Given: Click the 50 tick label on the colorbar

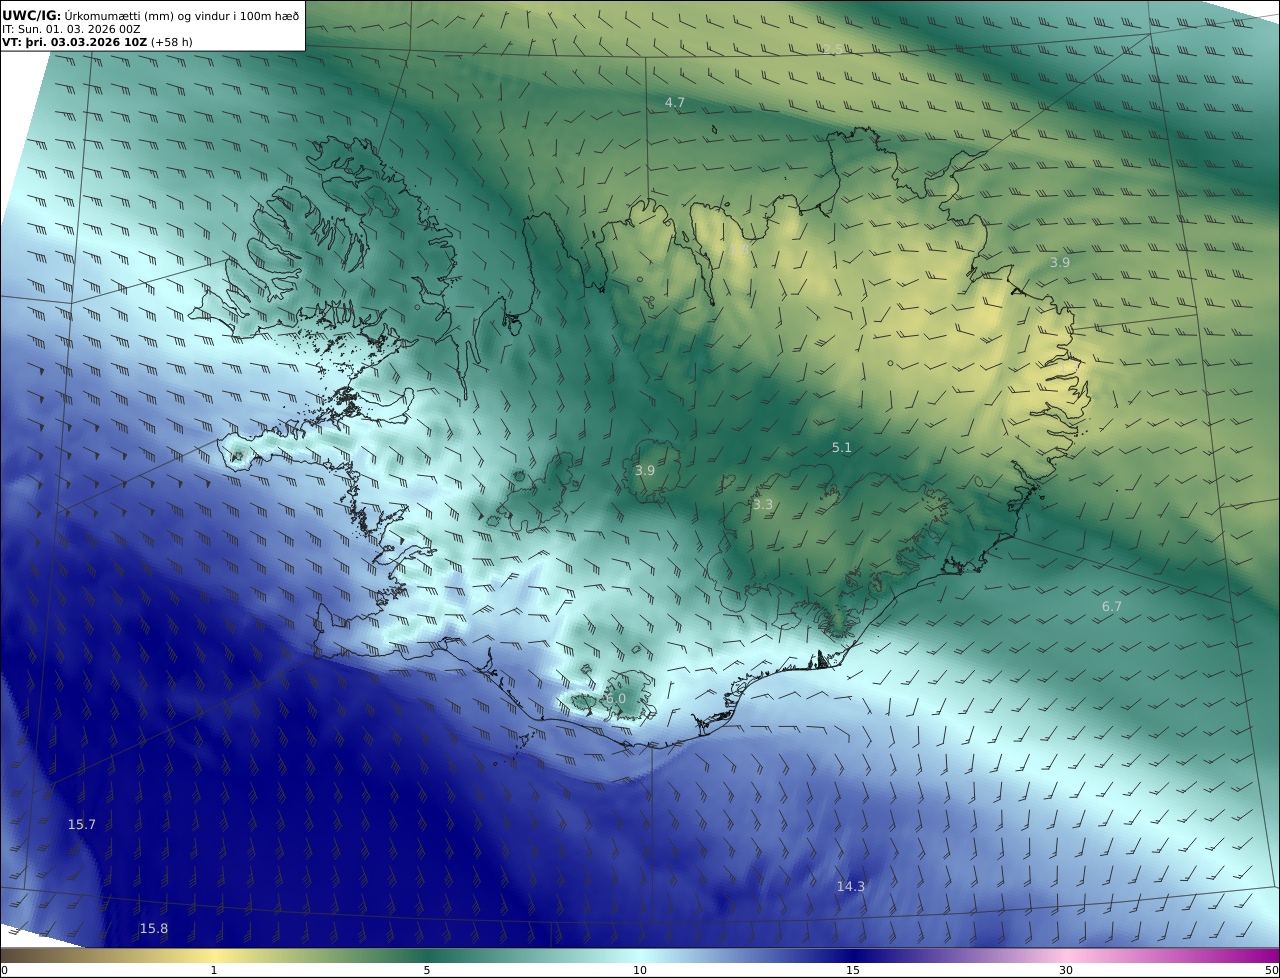Looking at the screenshot, I should coord(1272,970).
